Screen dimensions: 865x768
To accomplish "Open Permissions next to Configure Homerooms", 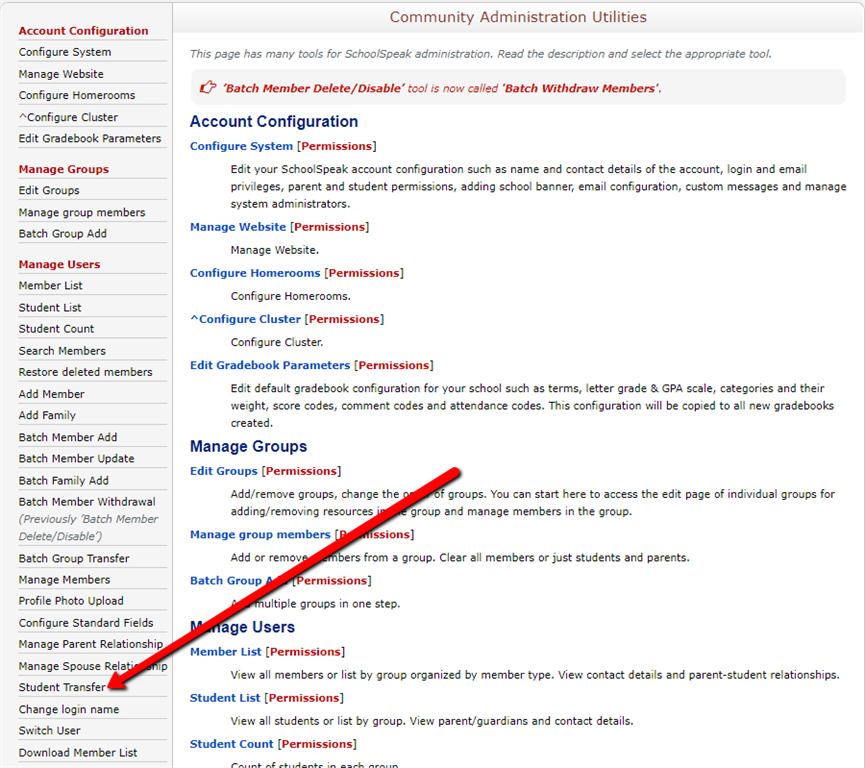I will tap(364, 273).
